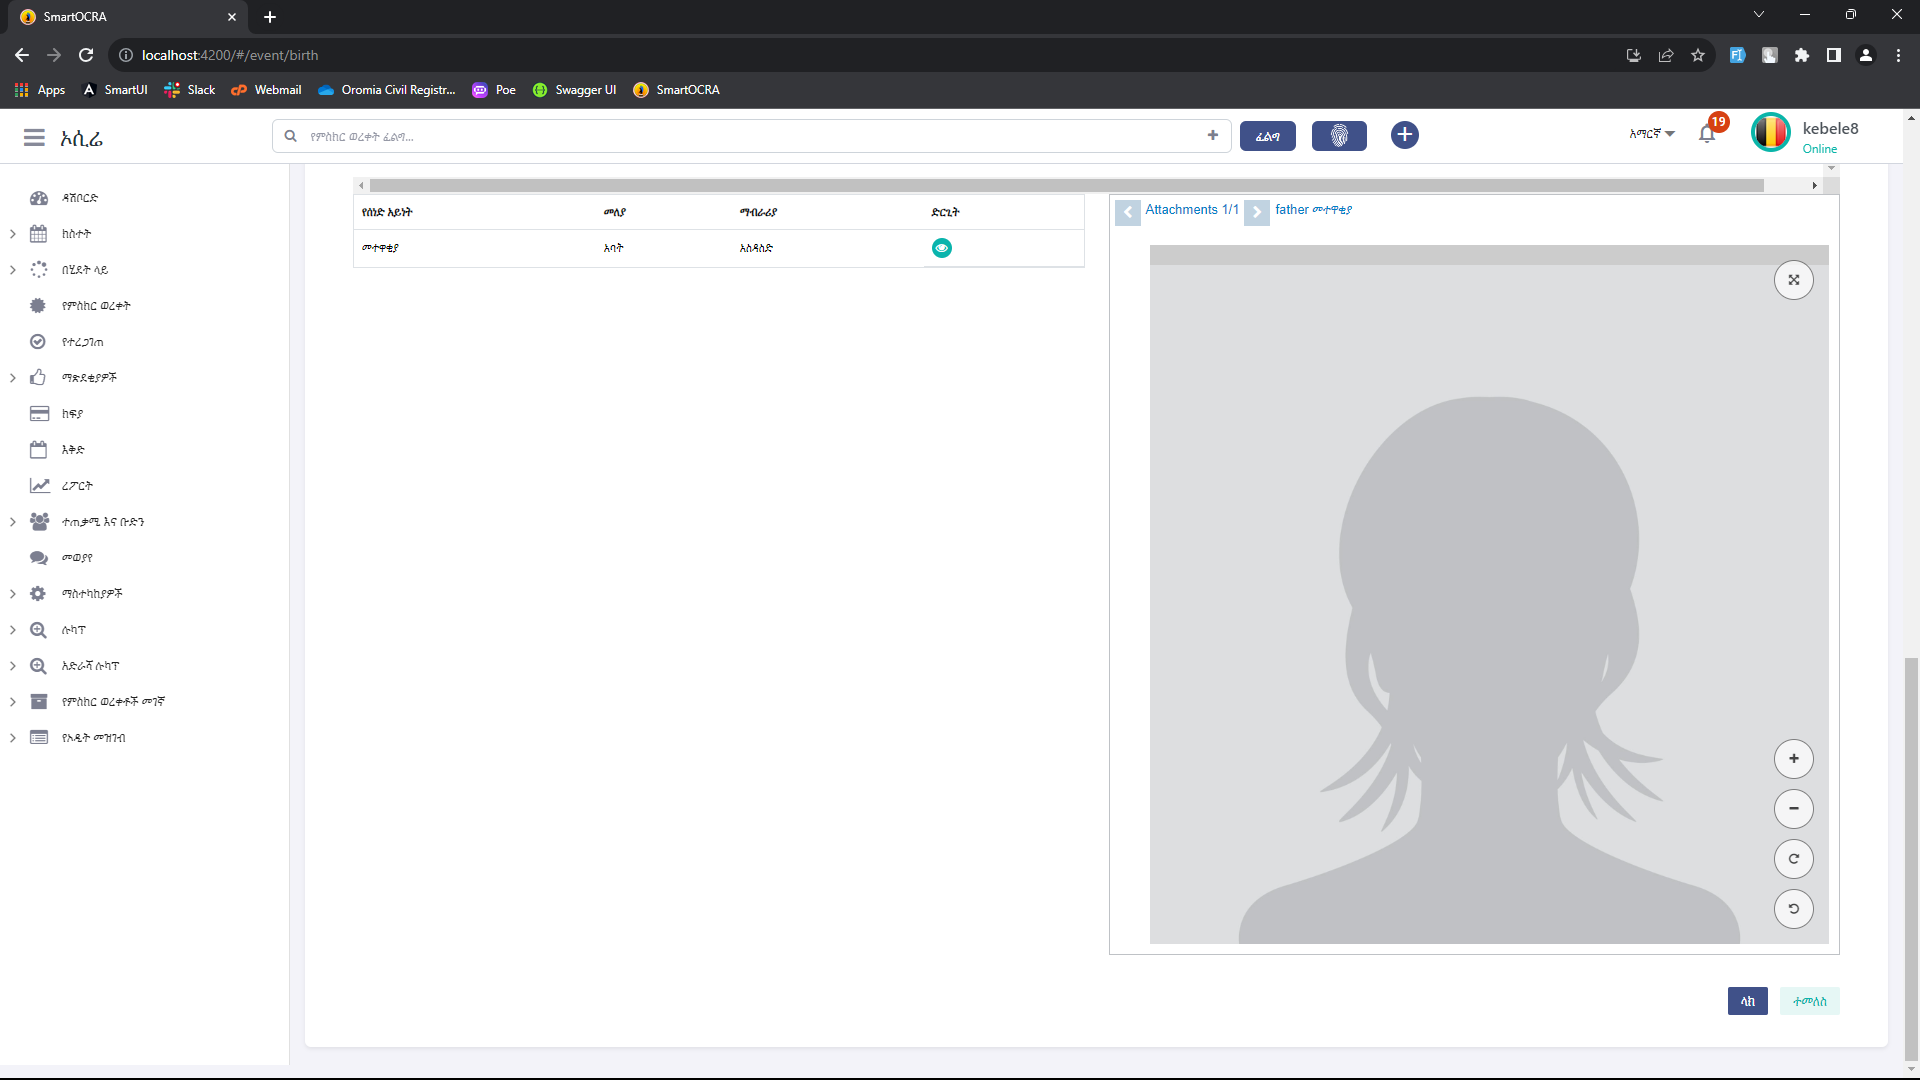Click the blue ፈልግ search button
The width and height of the screenshot is (1920, 1080).
click(x=1268, y=136)
